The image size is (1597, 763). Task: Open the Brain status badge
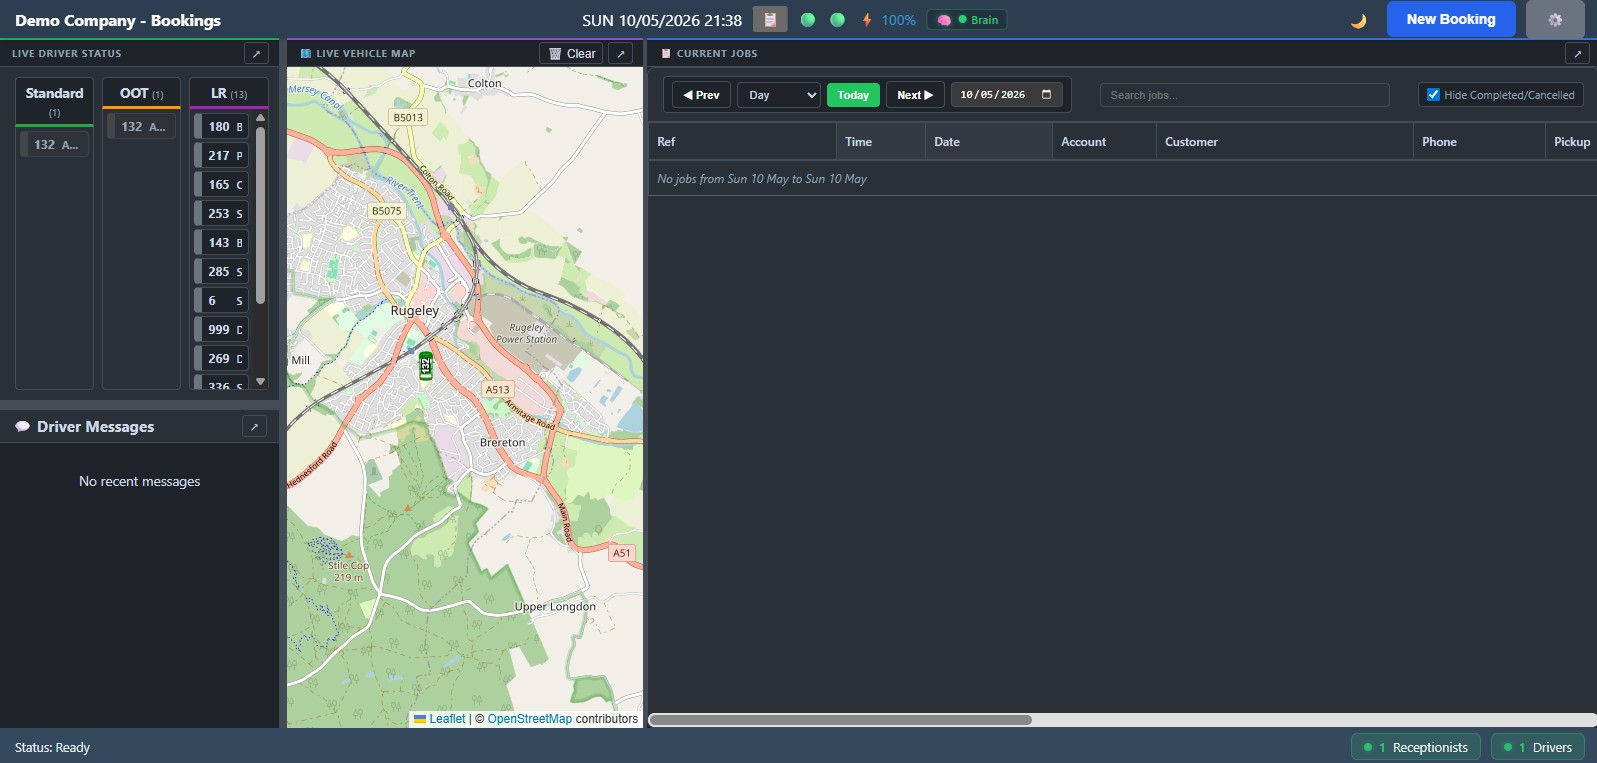[x=967, y=19]
